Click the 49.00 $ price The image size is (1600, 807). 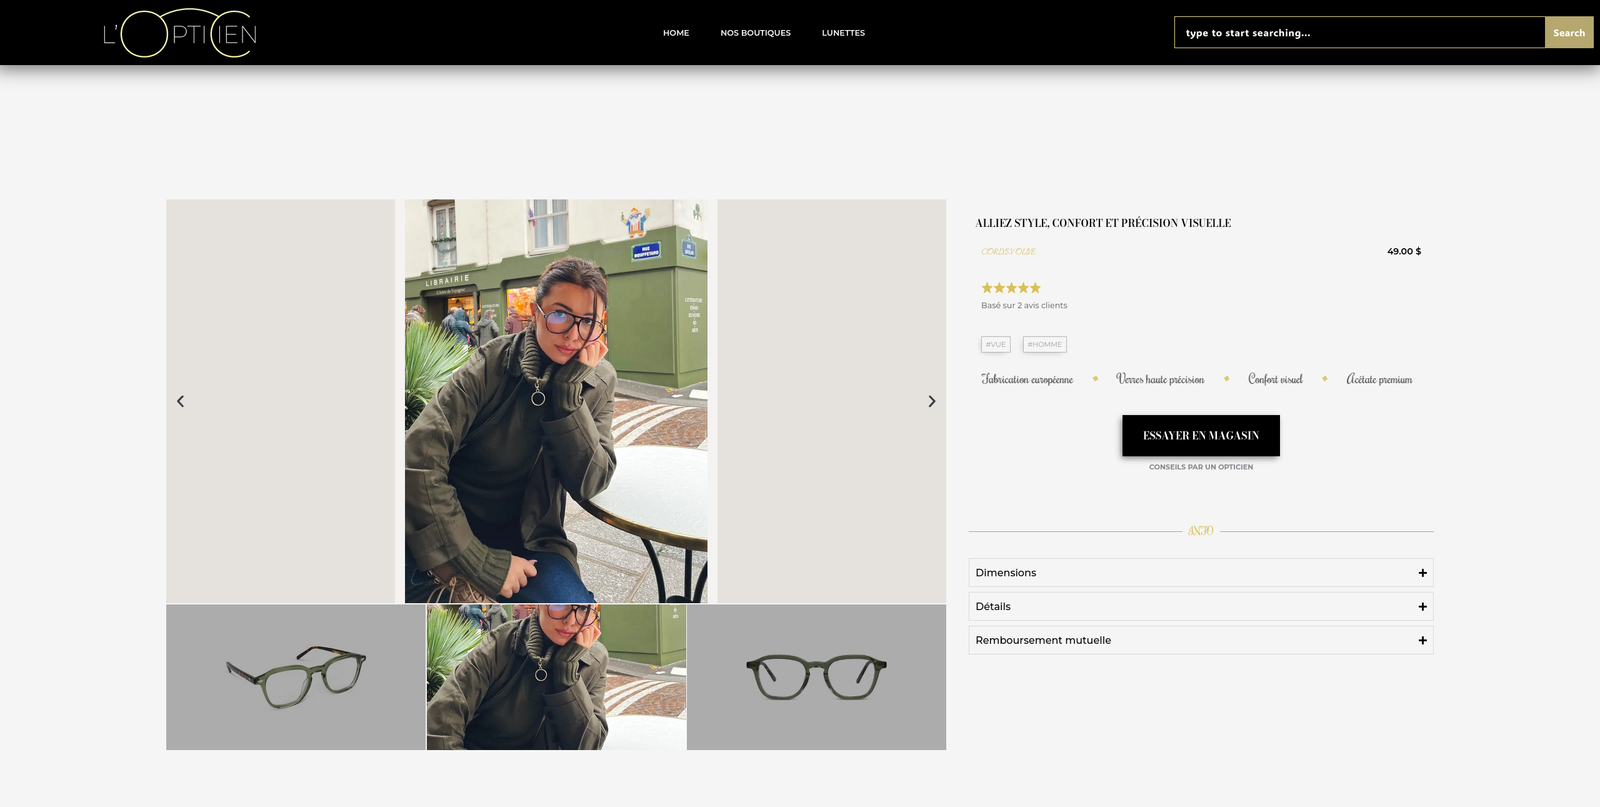point(1404,251)
